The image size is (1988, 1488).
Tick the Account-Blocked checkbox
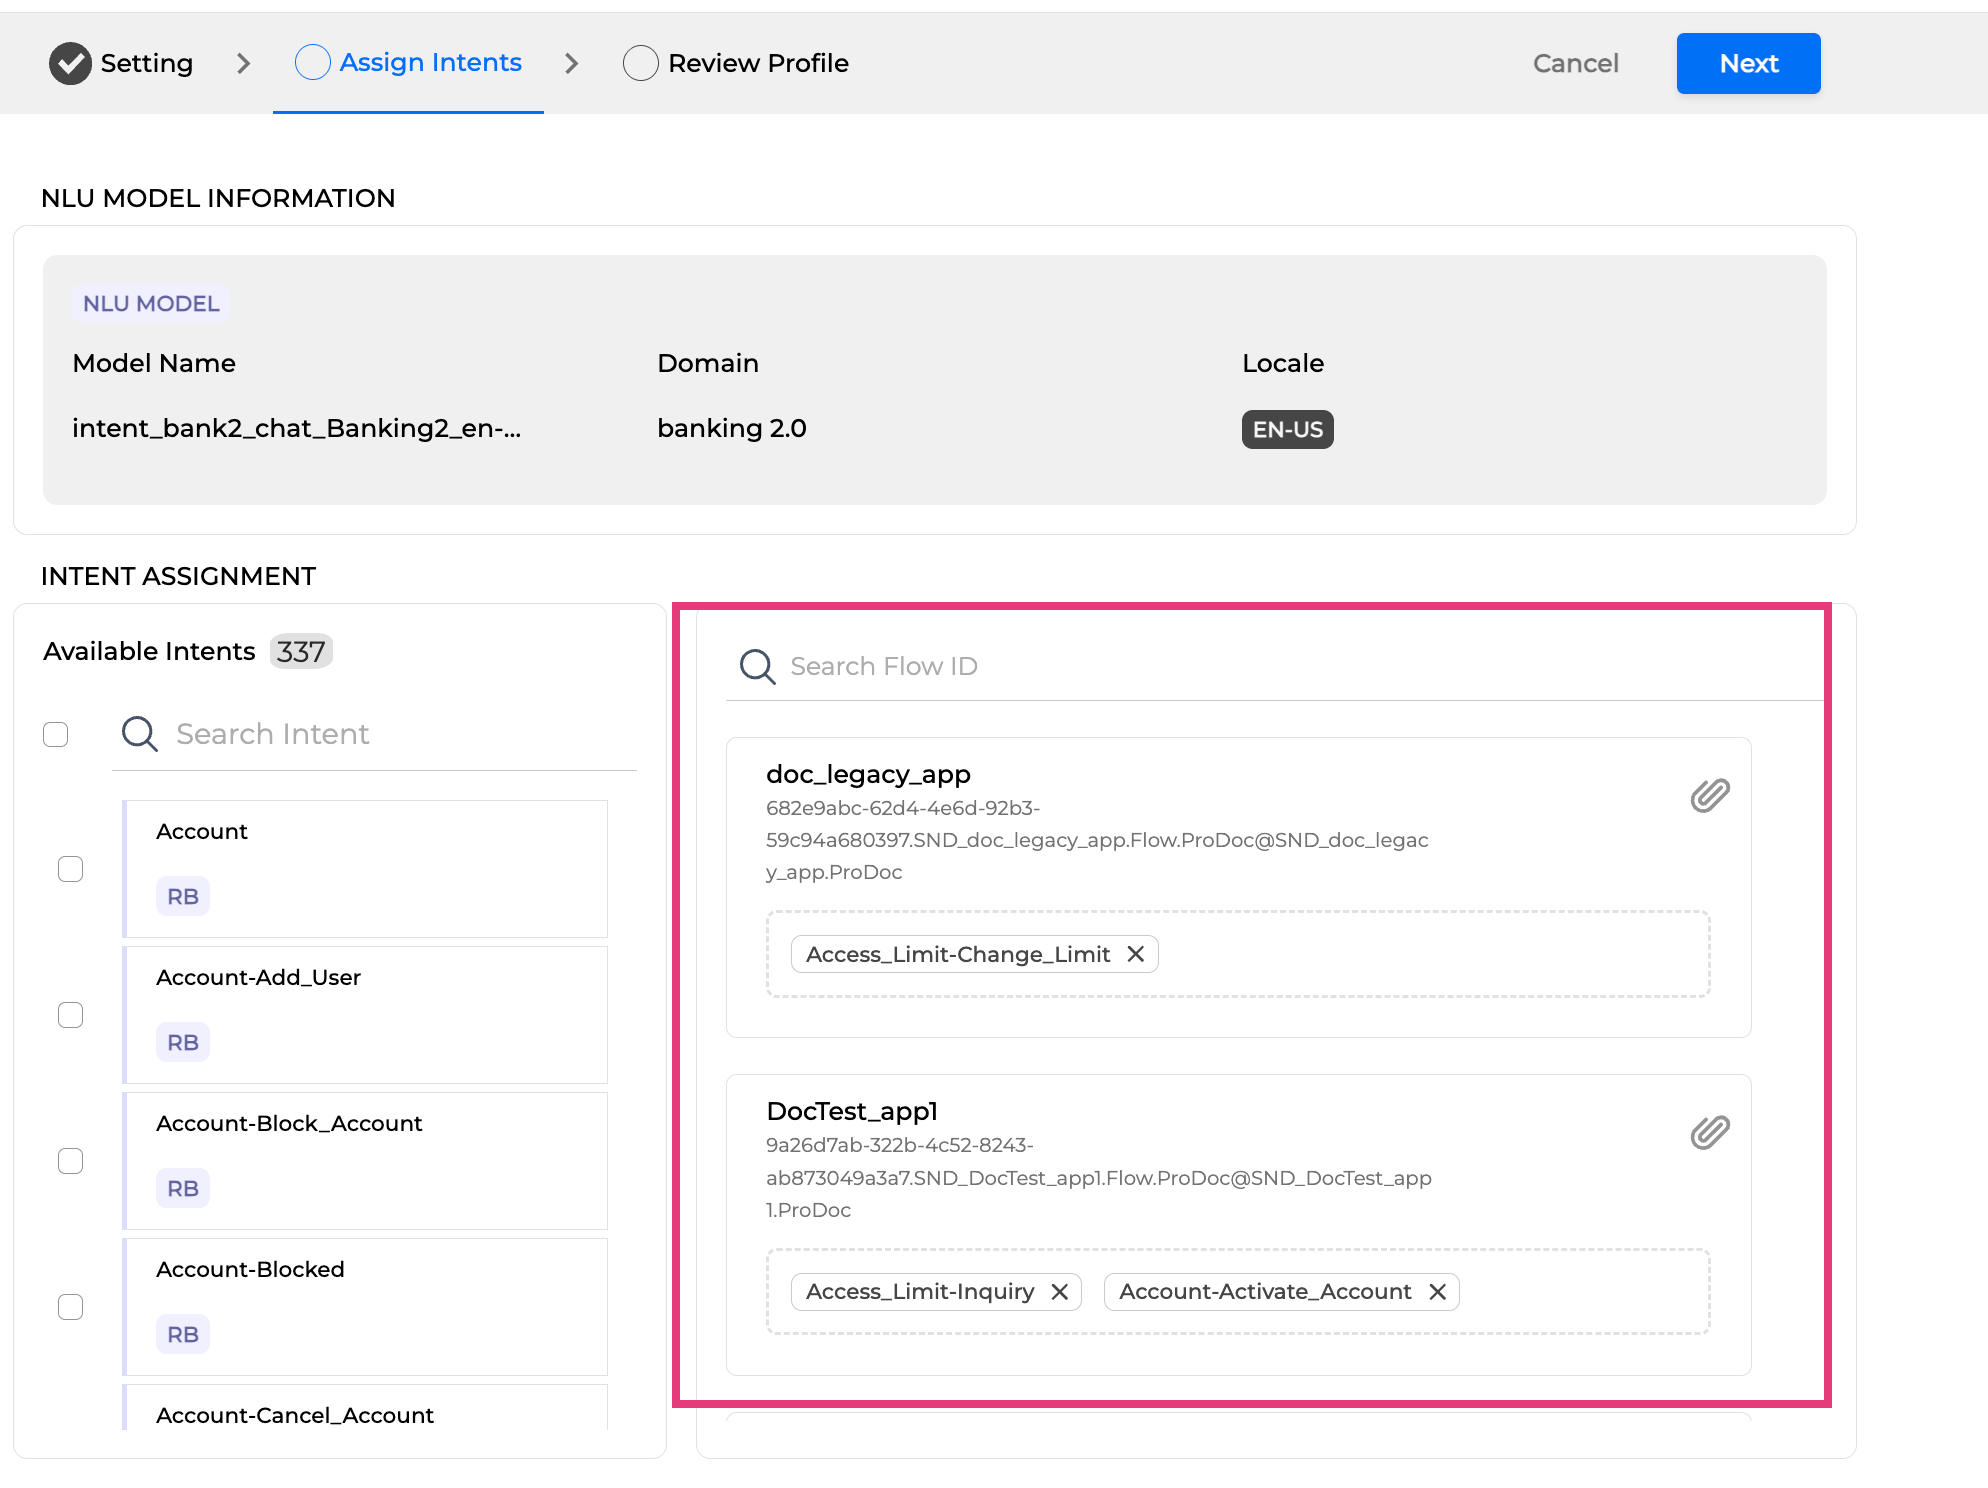pos(71,1307)
